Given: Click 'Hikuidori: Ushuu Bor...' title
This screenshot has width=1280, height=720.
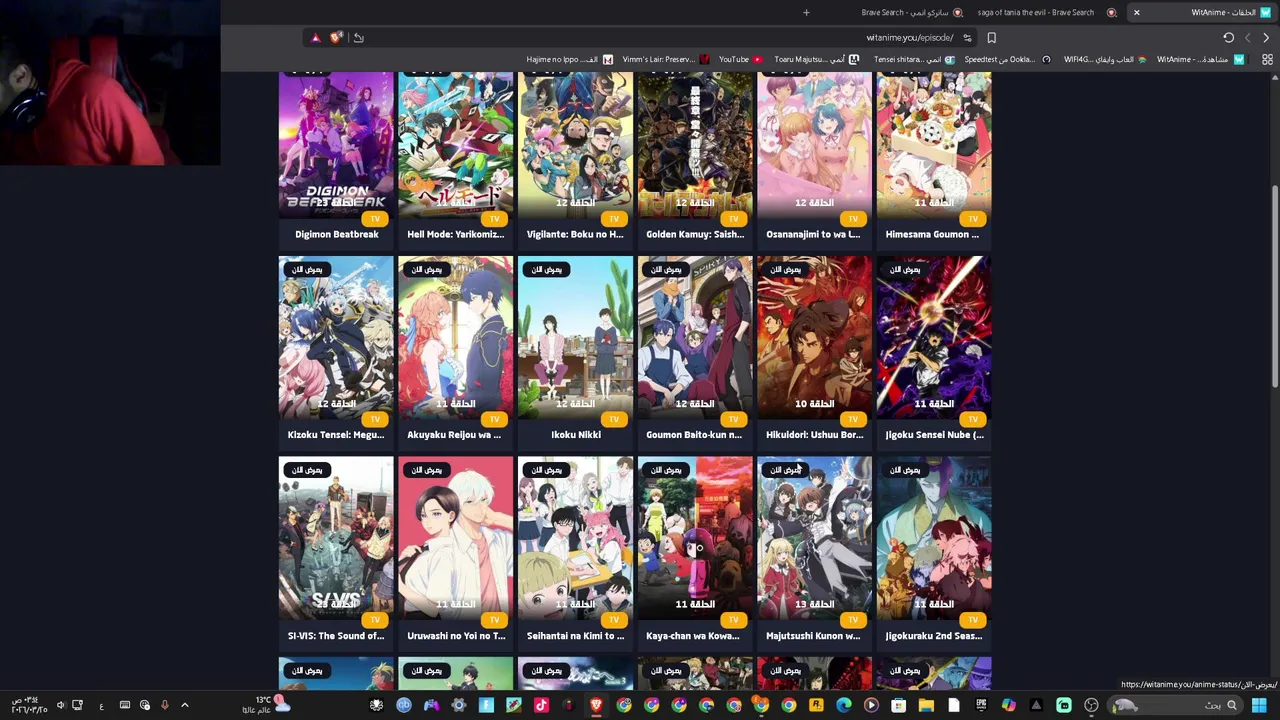Looking at the screenshot, I should point(814,435).
